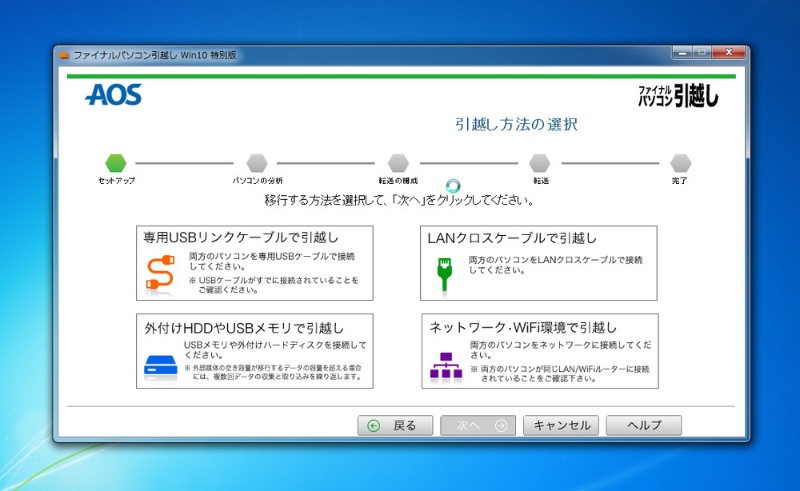
Task: Click the 転送 step hexagon
Action: [x=540, y=162]
